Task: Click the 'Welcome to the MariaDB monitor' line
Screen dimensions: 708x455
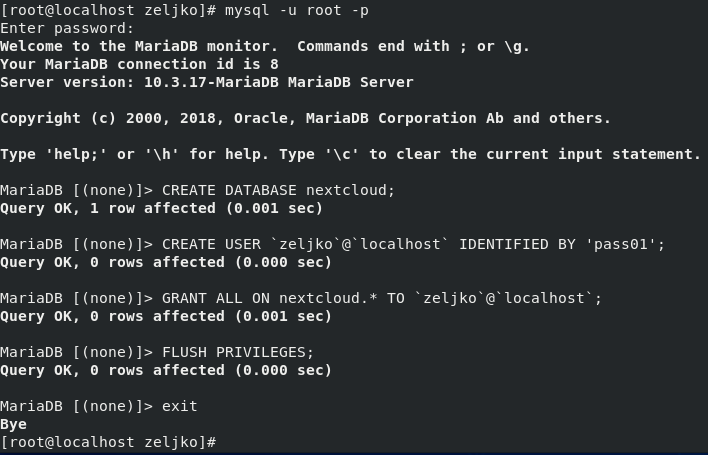Action: tap(265, 46)
